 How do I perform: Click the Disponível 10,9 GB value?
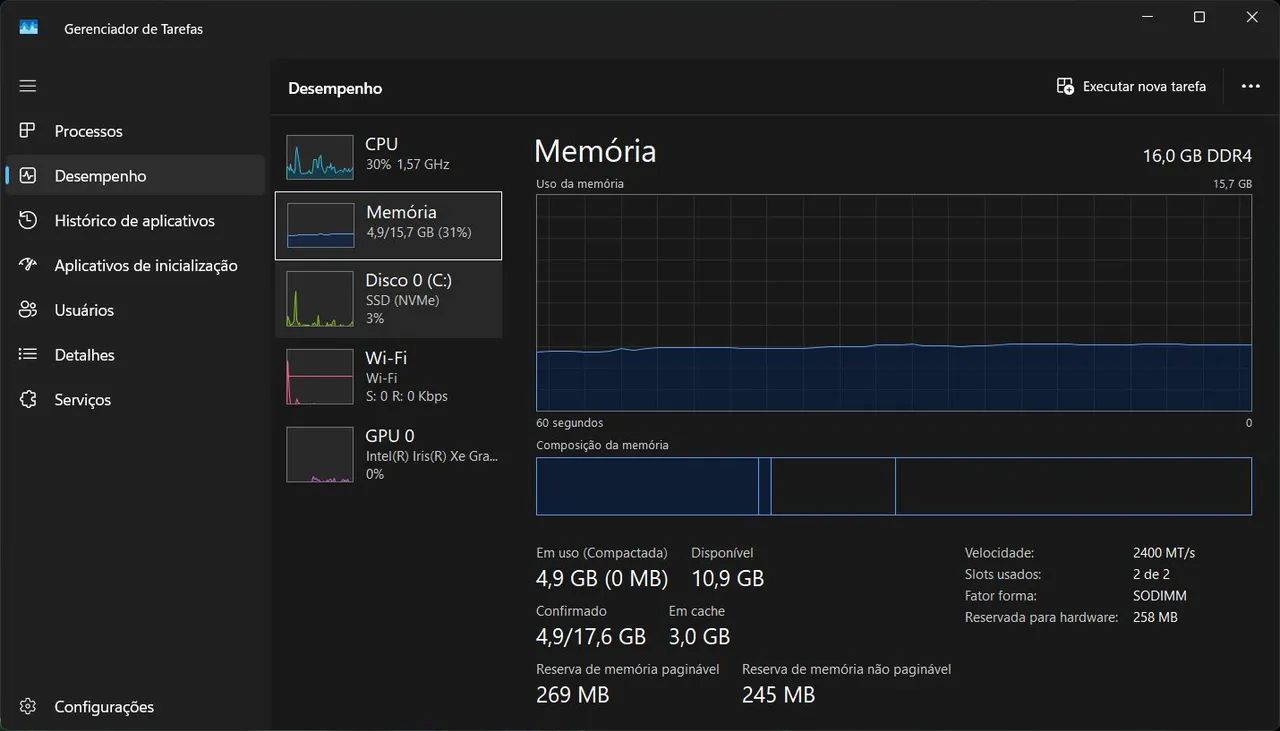click(728, 578)
